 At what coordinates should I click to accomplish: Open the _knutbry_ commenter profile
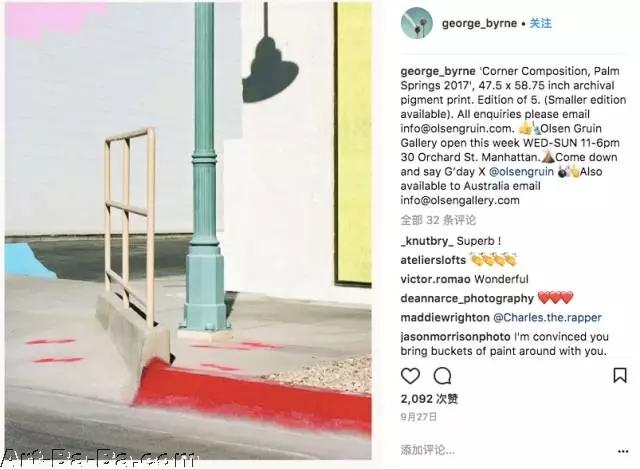pyautogui.click(x=427, y=241)
